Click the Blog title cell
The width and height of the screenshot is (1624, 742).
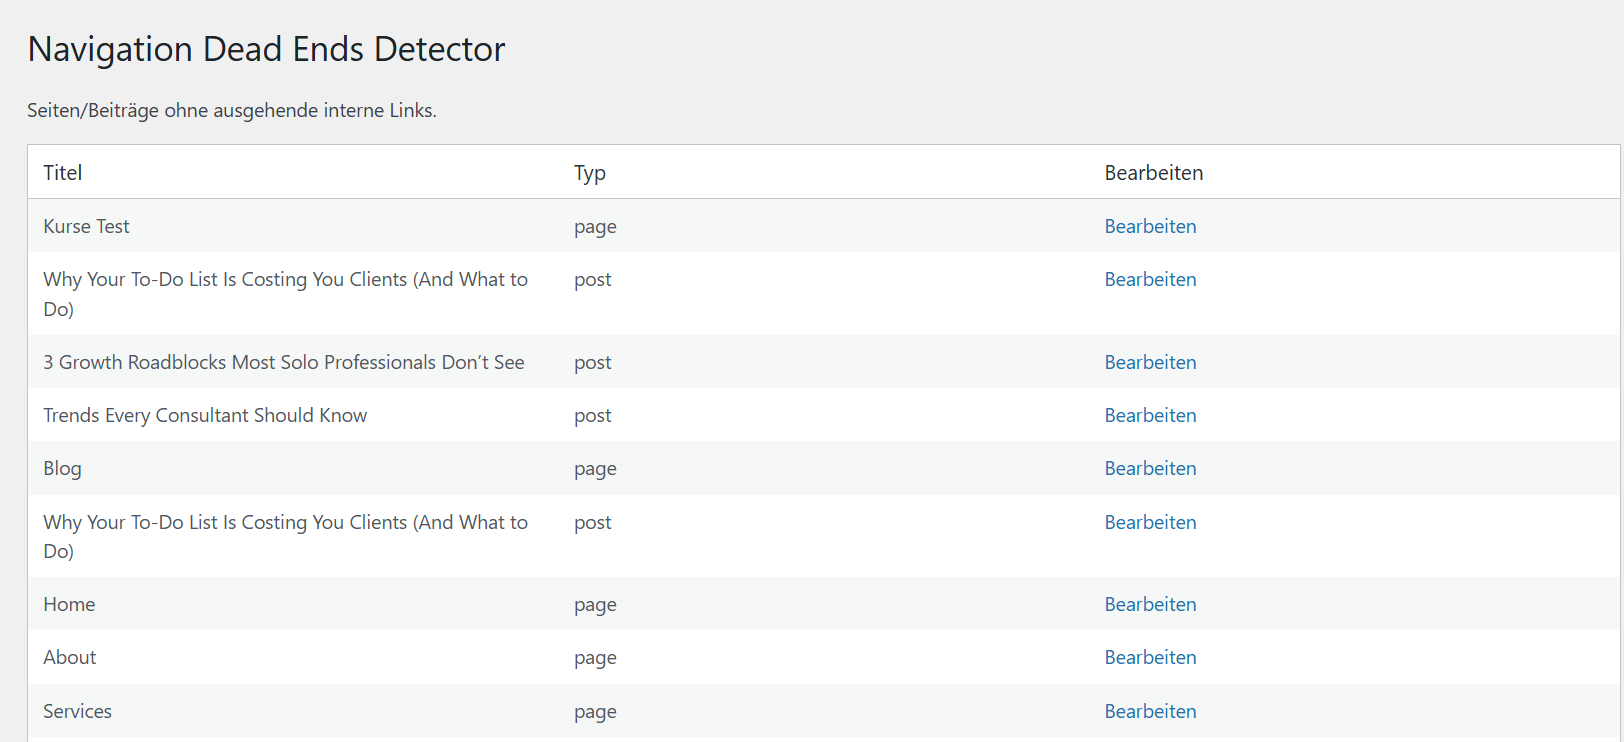point(62,468)
